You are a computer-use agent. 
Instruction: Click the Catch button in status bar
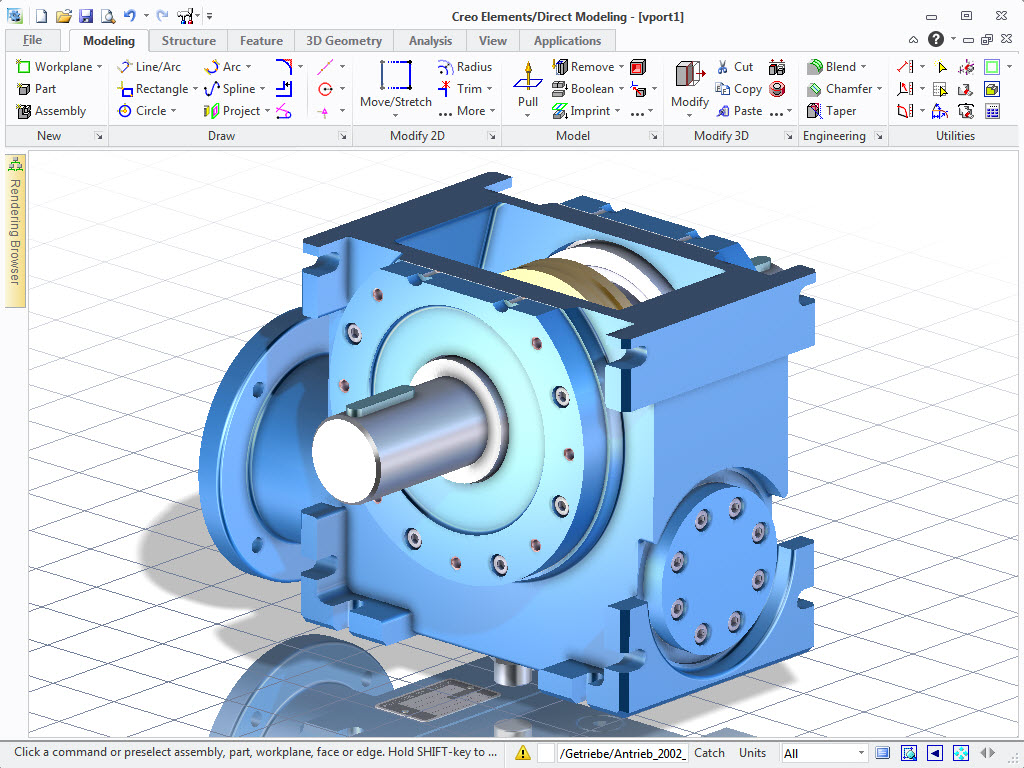[709, 753]
